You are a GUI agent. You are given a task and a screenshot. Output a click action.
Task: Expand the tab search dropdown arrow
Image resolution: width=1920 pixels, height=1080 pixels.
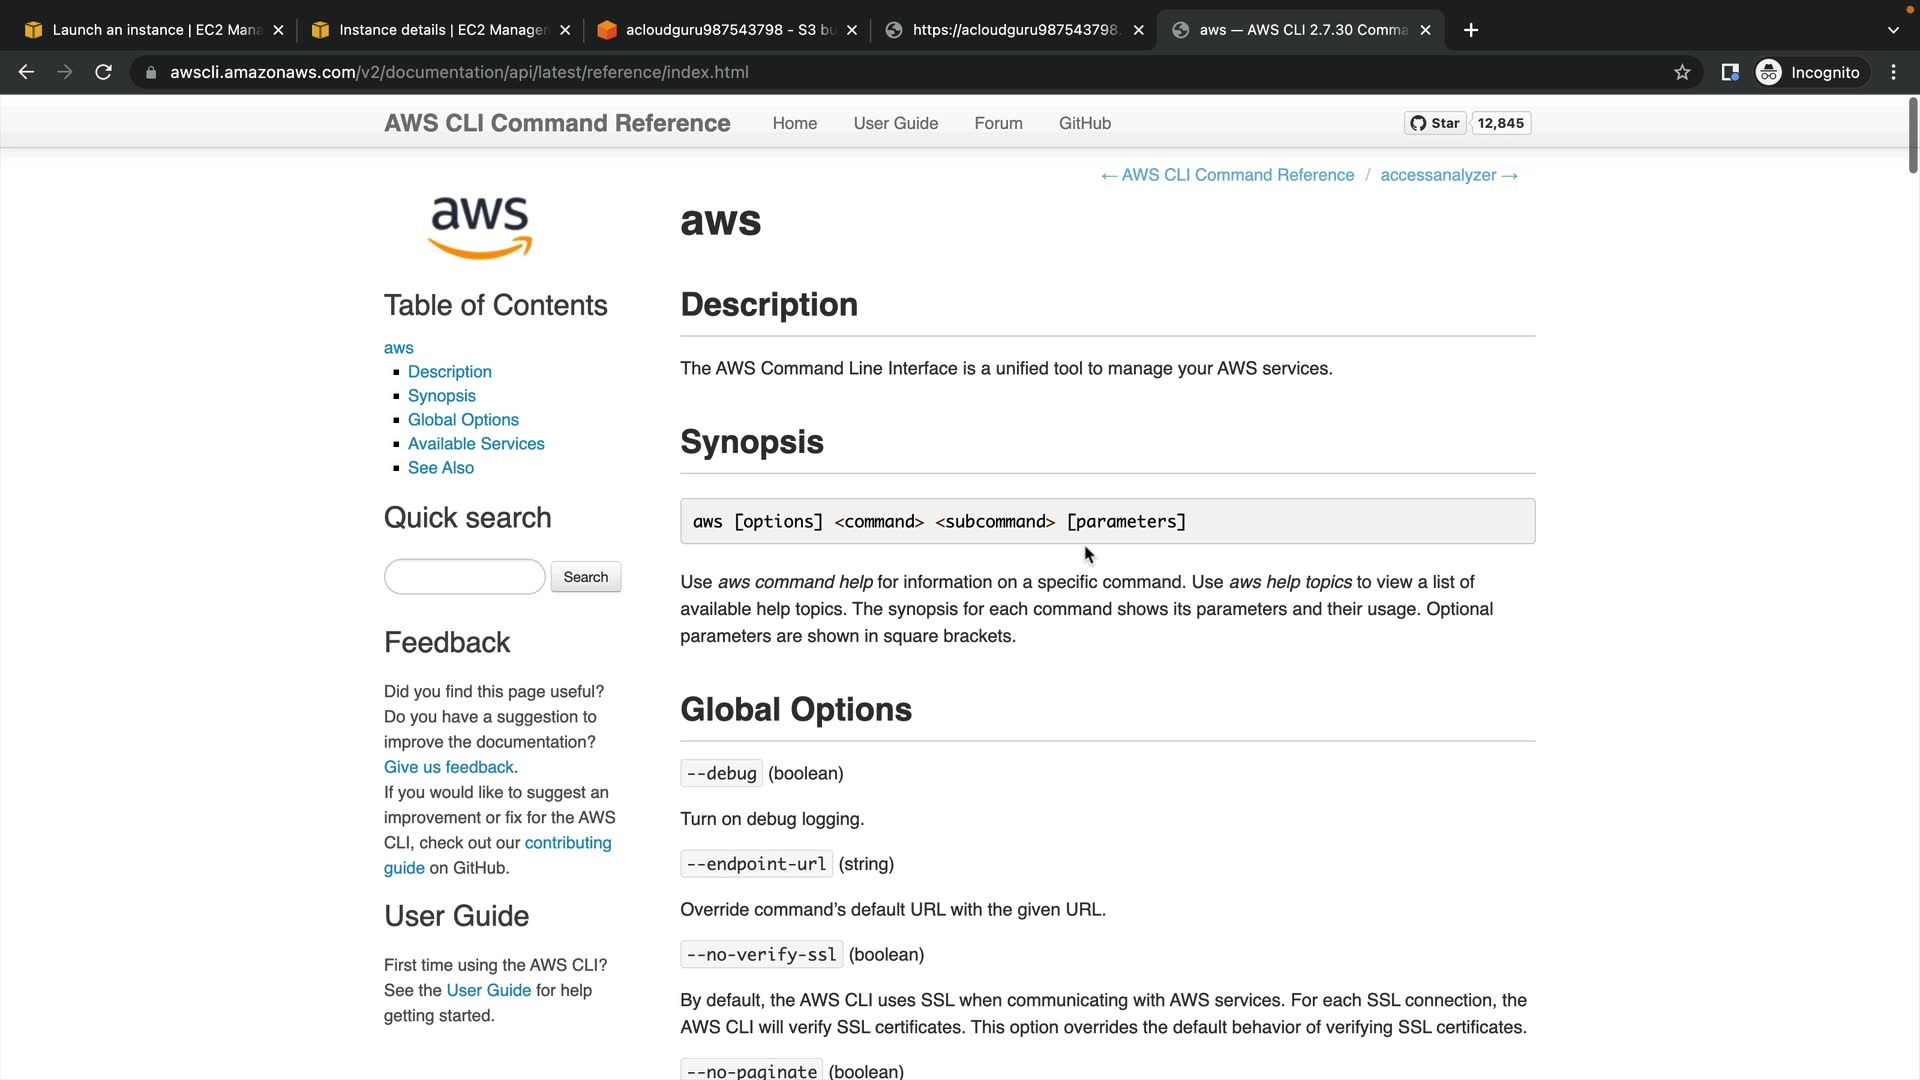pyautogui.click(x=1892, y=30)
